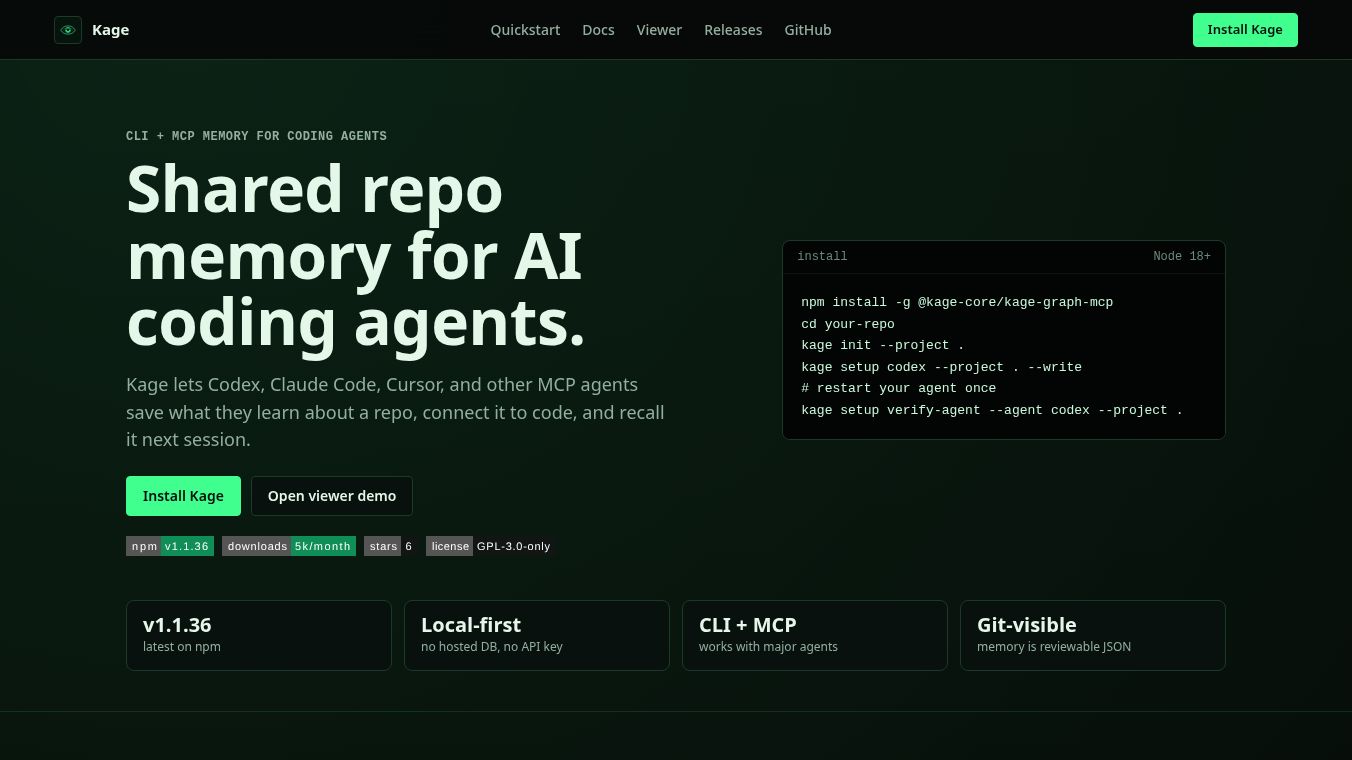Click the 'install' code panel title
The height and width of the screenshot is (760, 1352).
click(x=822, y=257)
